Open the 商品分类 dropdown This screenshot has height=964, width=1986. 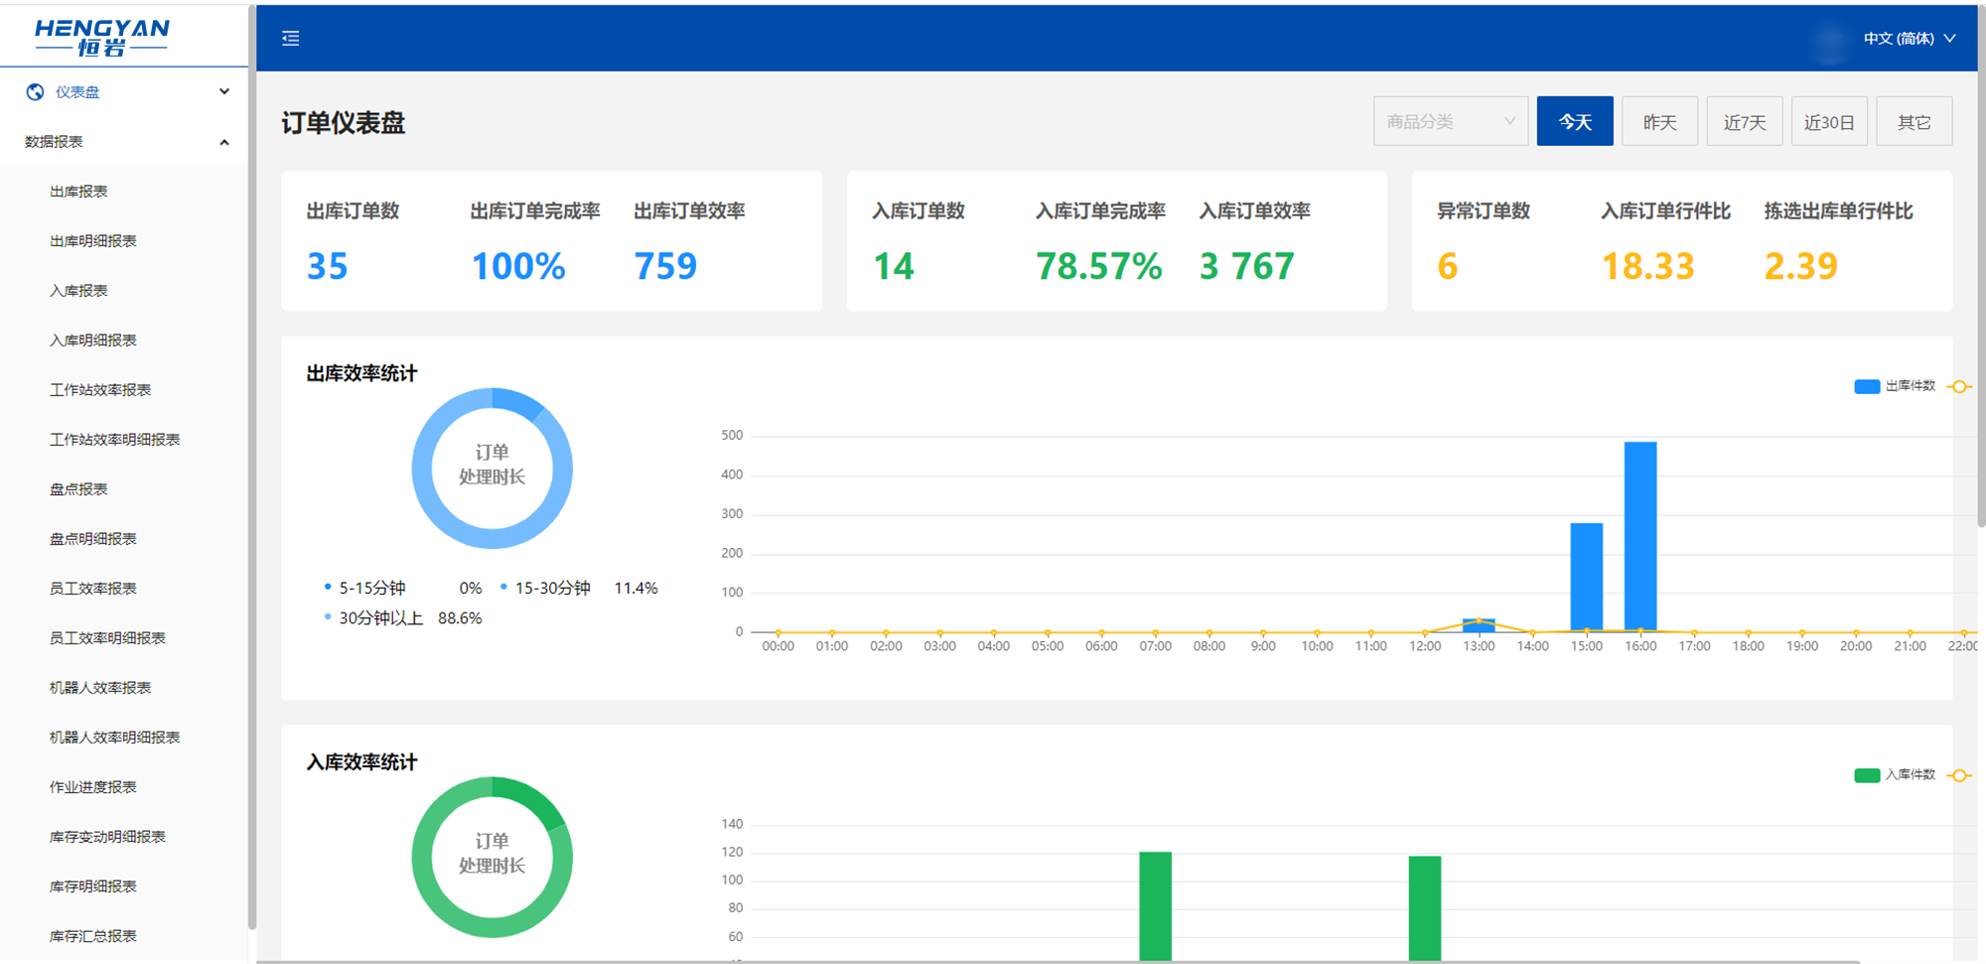click(1450, 121)
